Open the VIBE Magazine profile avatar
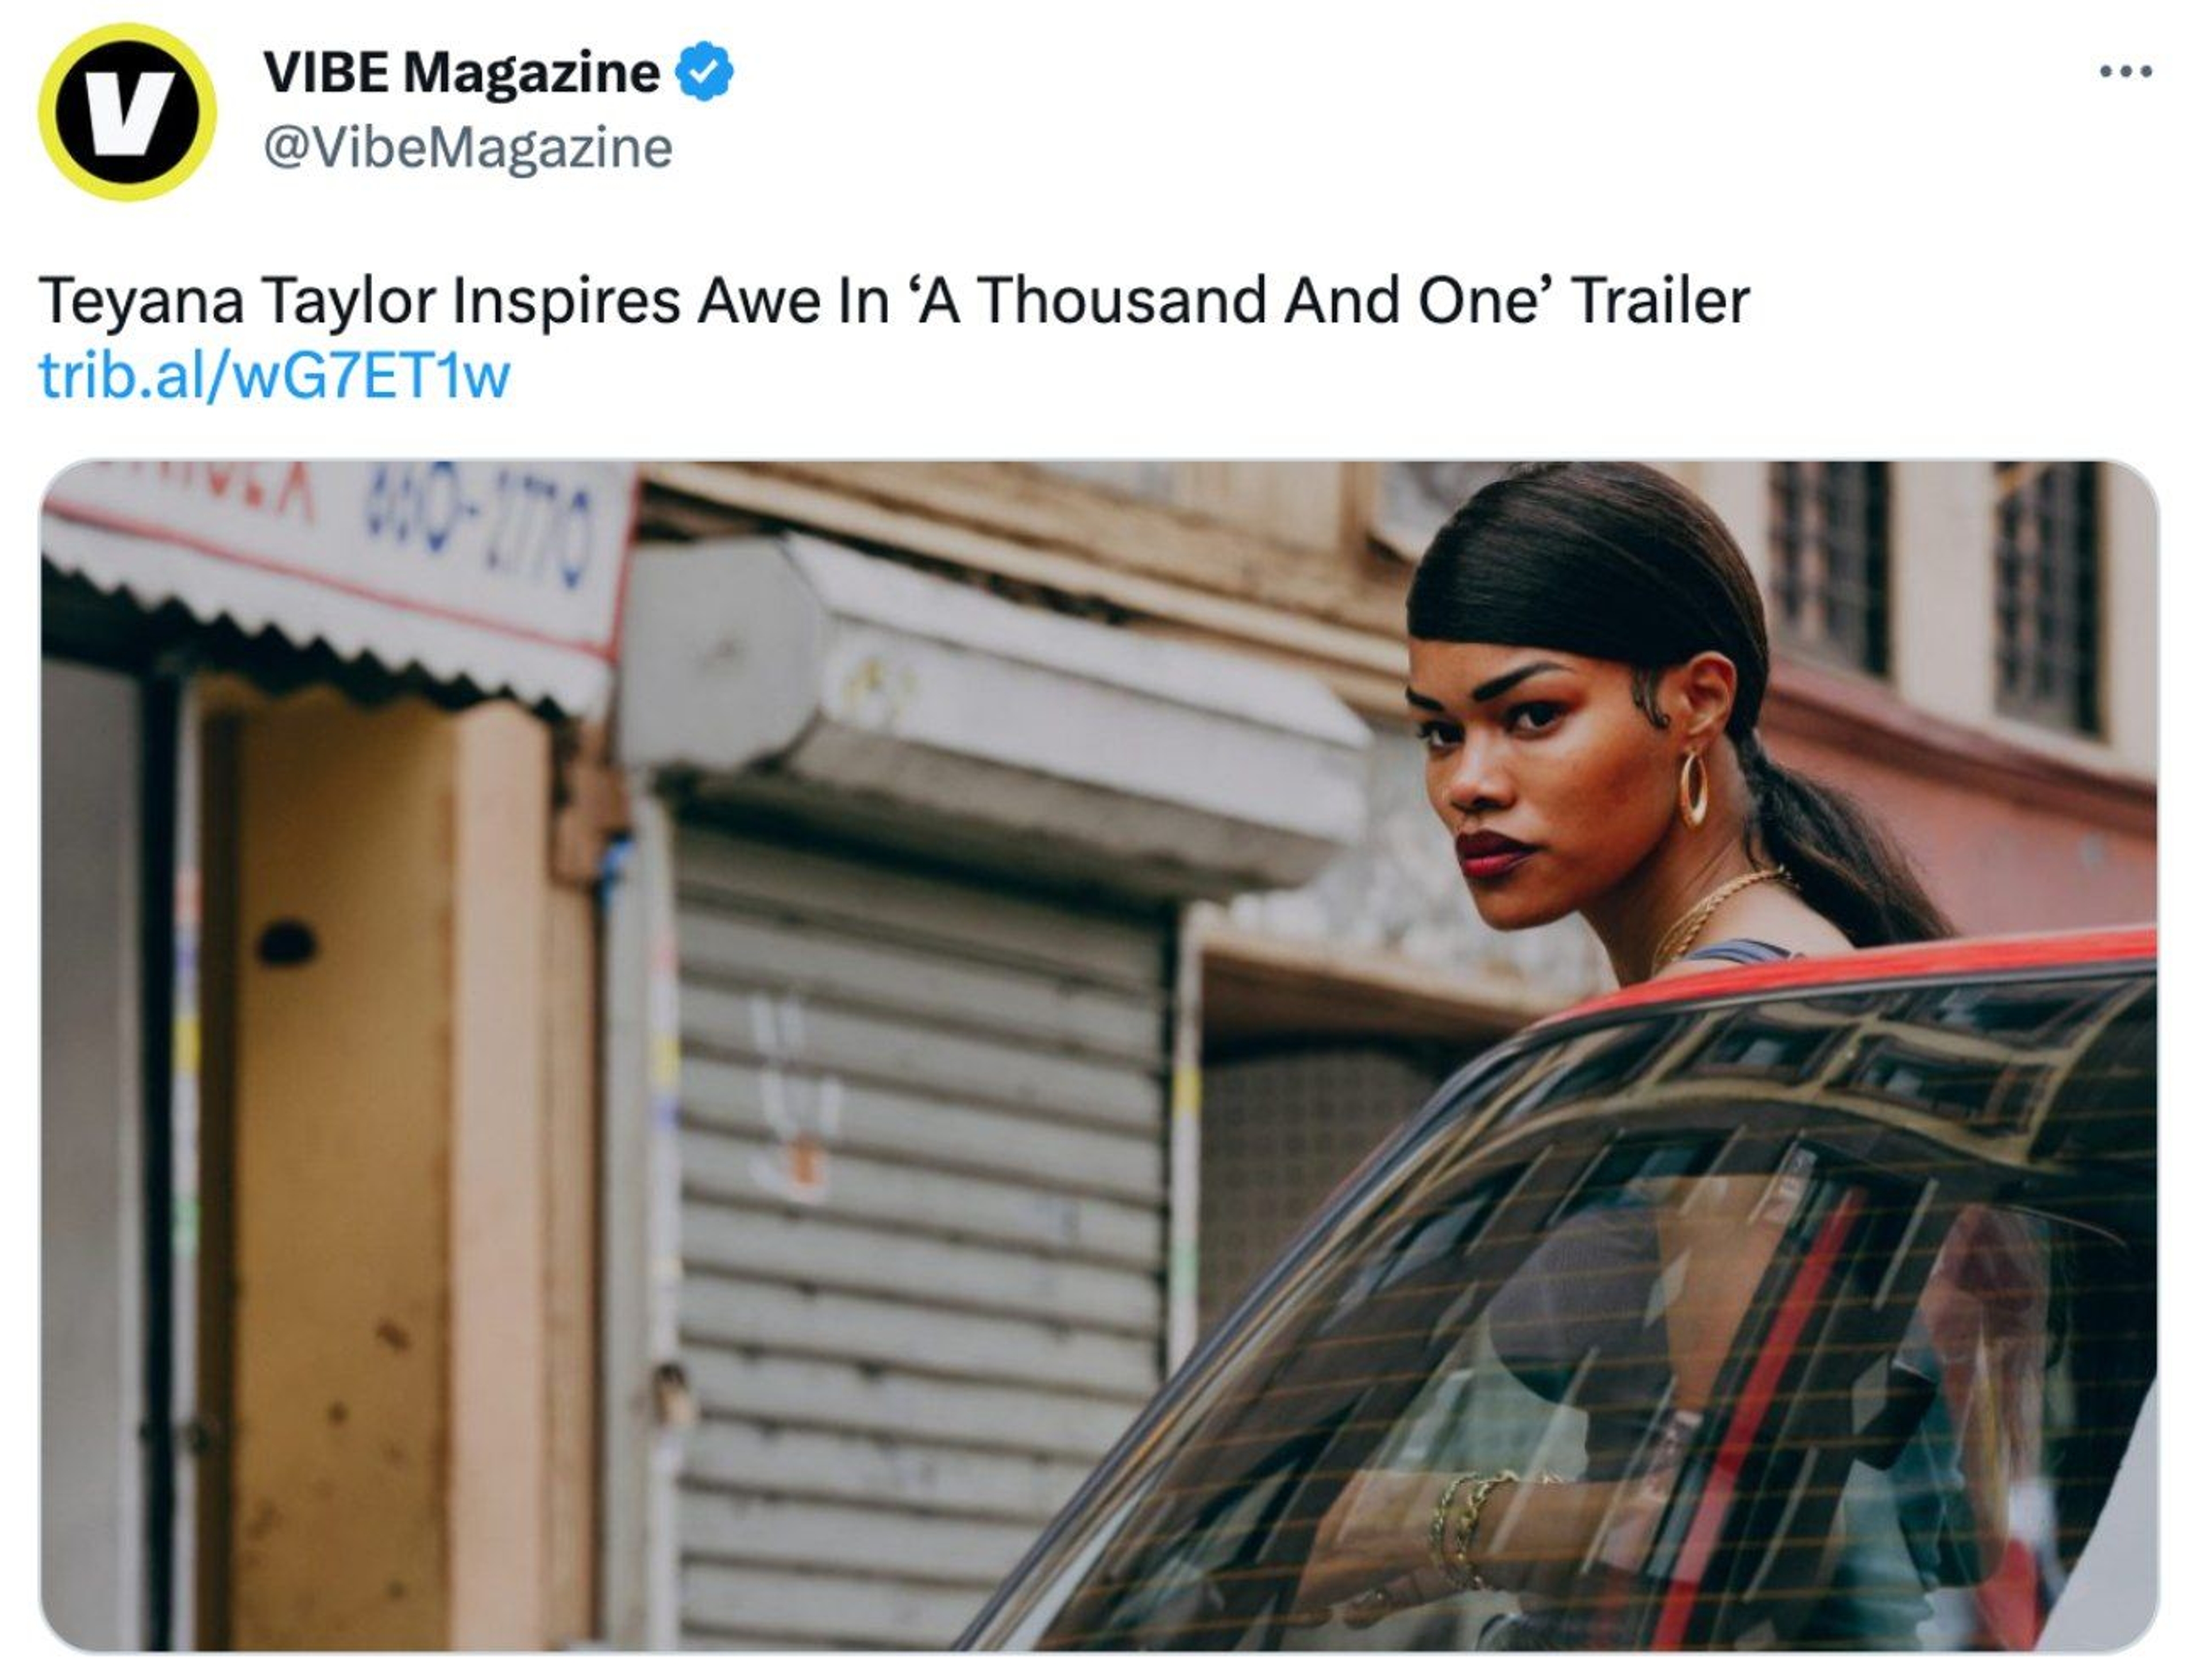Image resolution: width=2206 pixels, height=1680 pixels. [x=127, y=112]
